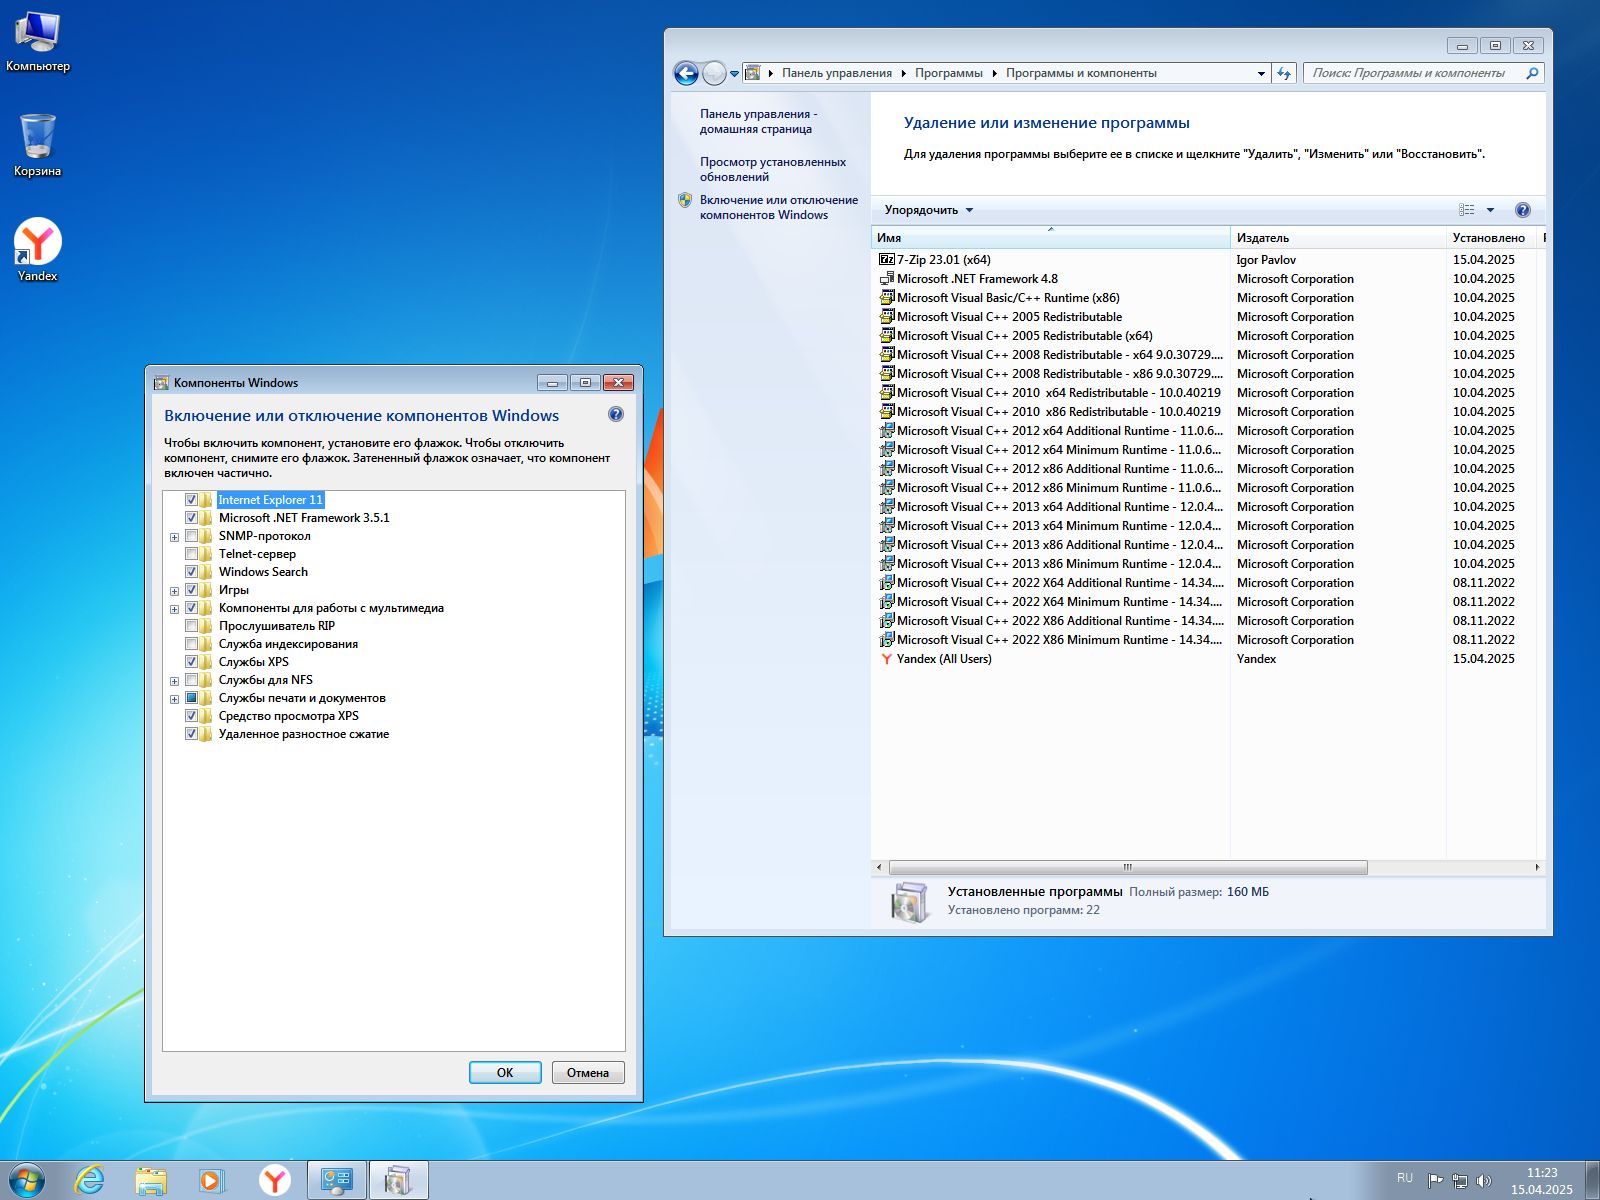Open the Computer desktop icon

(x=38, y=42)
